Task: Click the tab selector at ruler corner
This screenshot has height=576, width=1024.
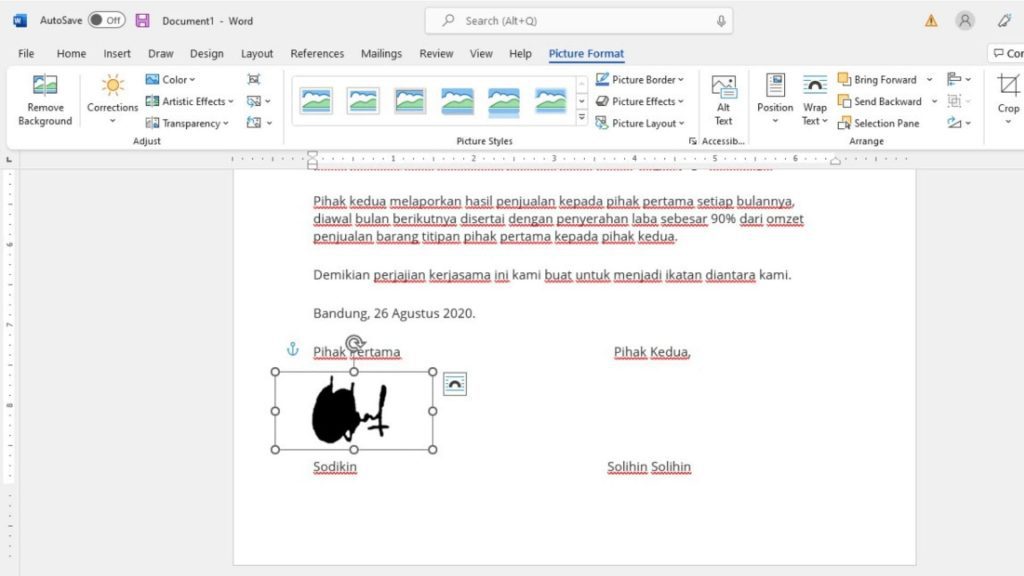Action: coord(9,159)
